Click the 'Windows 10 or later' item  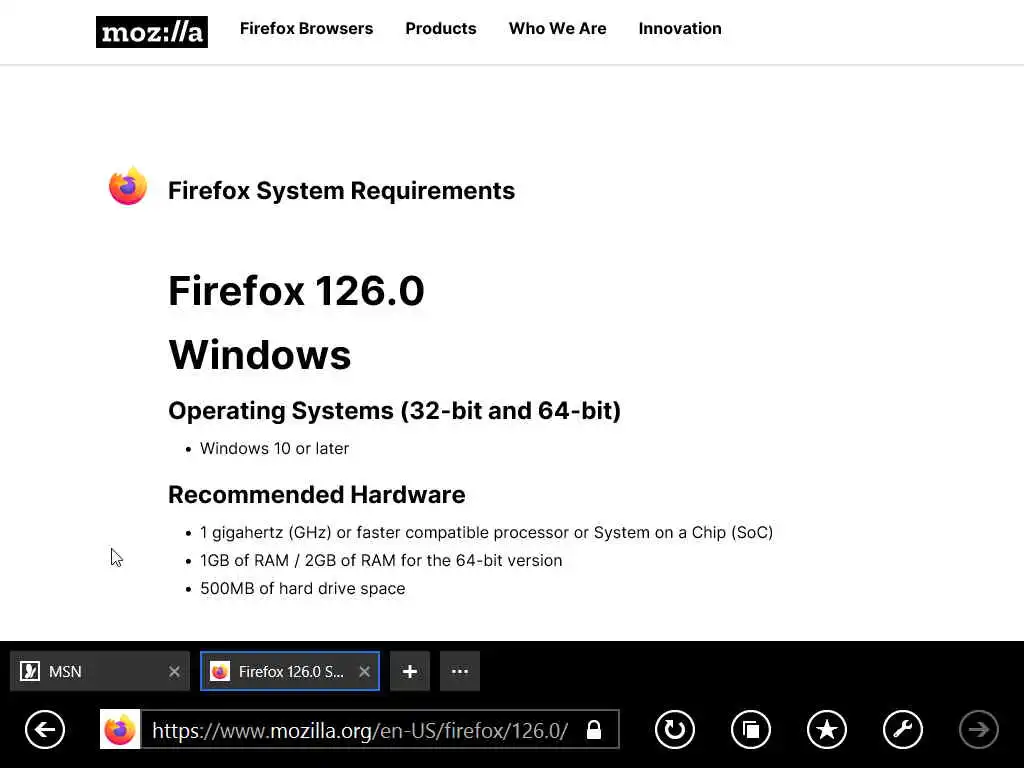point(274,449)
